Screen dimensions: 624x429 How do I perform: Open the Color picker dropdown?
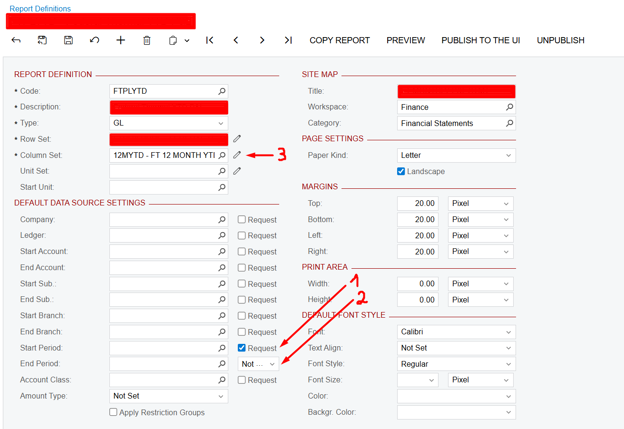456,396
